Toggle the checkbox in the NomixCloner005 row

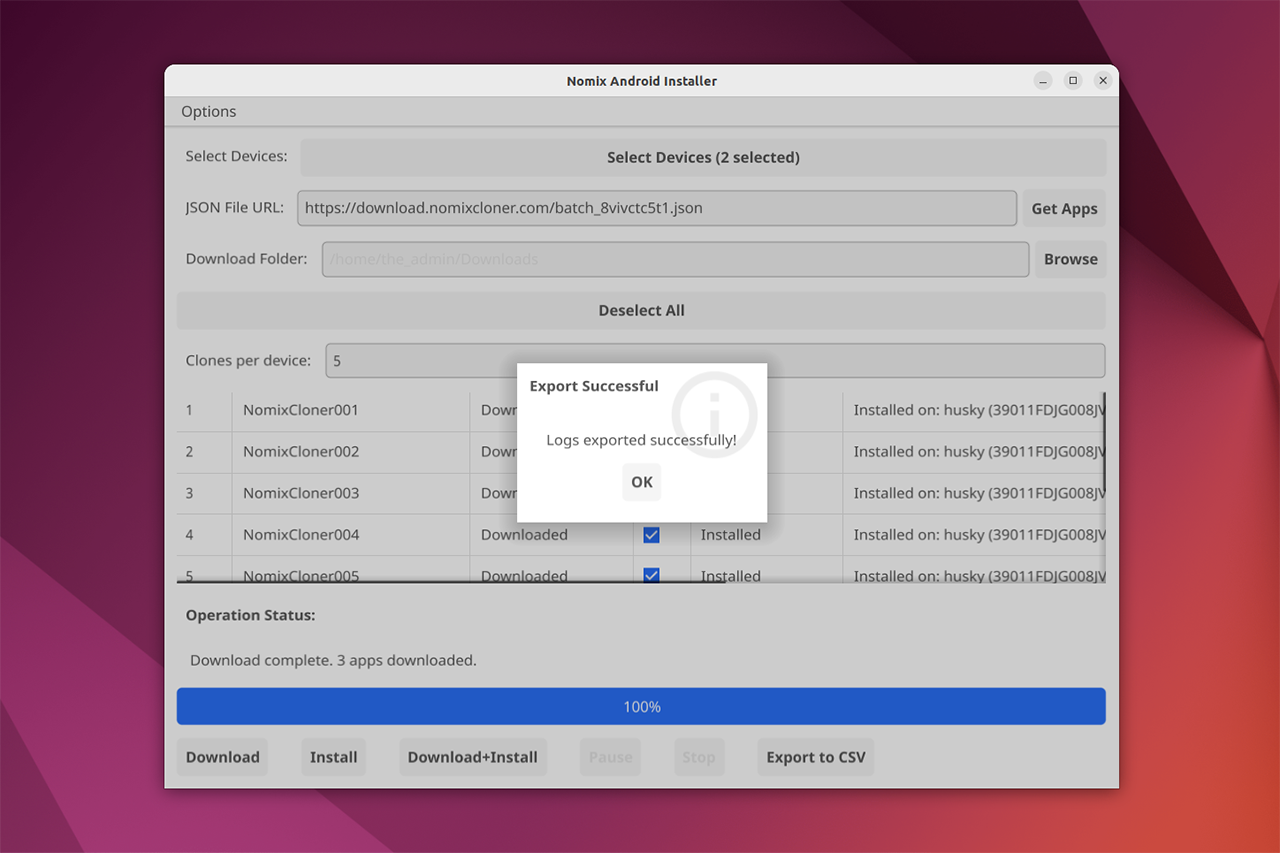click(651, 575)
